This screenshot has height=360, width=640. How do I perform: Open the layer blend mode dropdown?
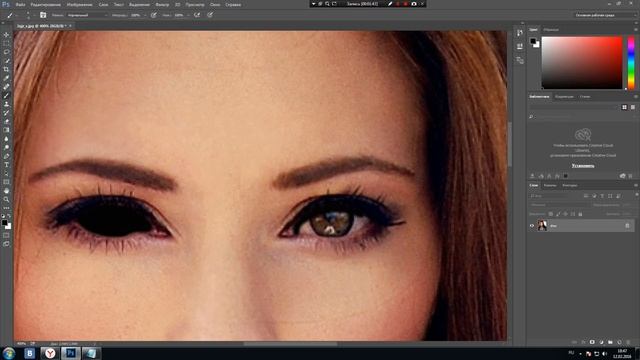pyautogui.click(x=559, y=205)
